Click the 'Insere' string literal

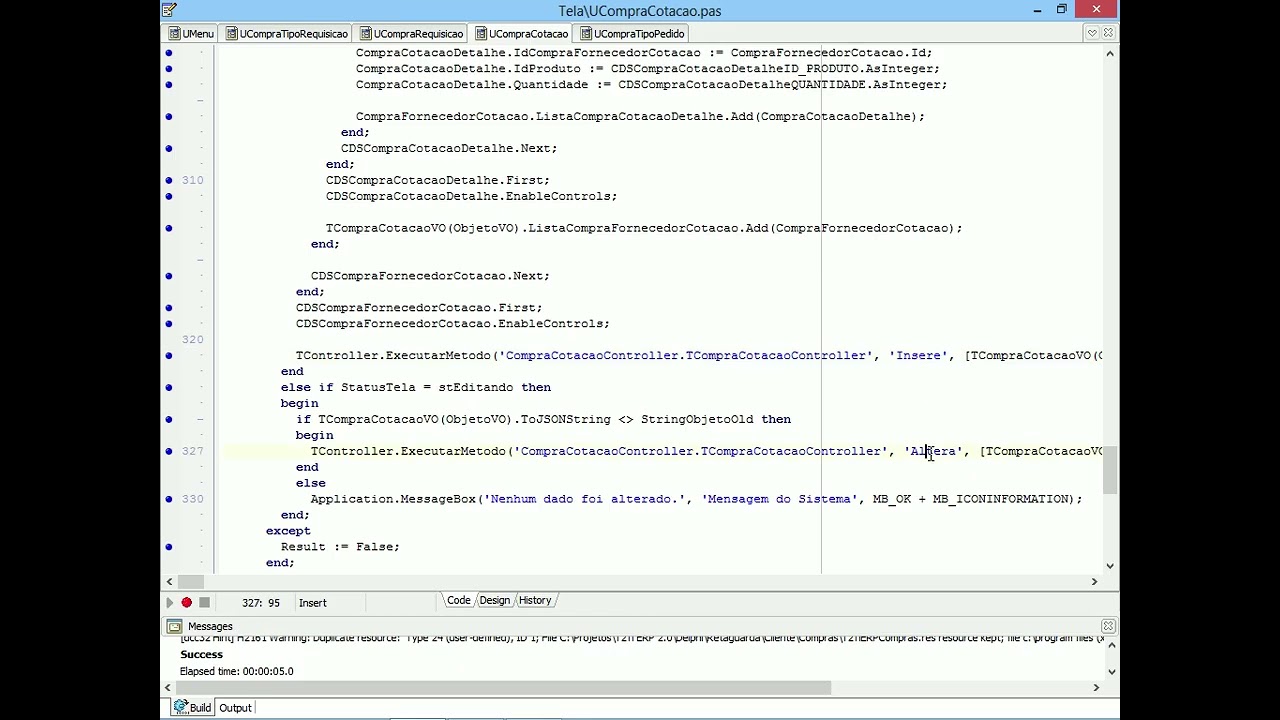(918, 355)
